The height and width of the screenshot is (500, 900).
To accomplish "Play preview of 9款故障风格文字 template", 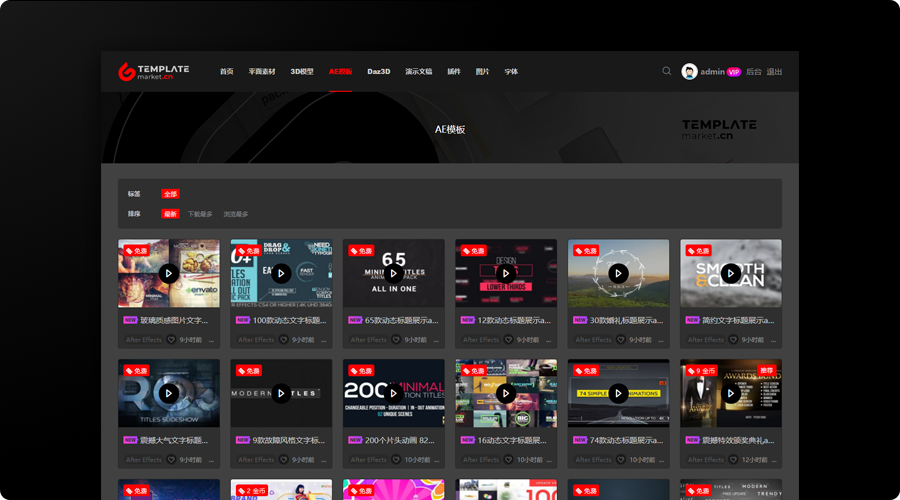I will [x=281, y=393].
